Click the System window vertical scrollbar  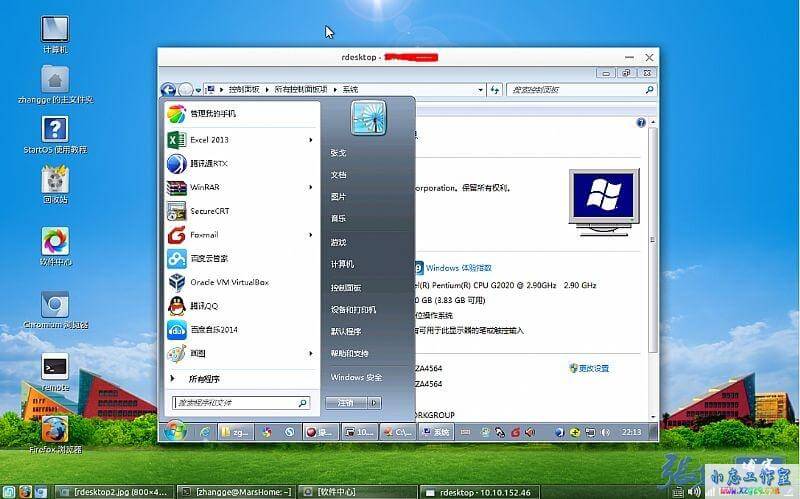click(x=653, y=240)
